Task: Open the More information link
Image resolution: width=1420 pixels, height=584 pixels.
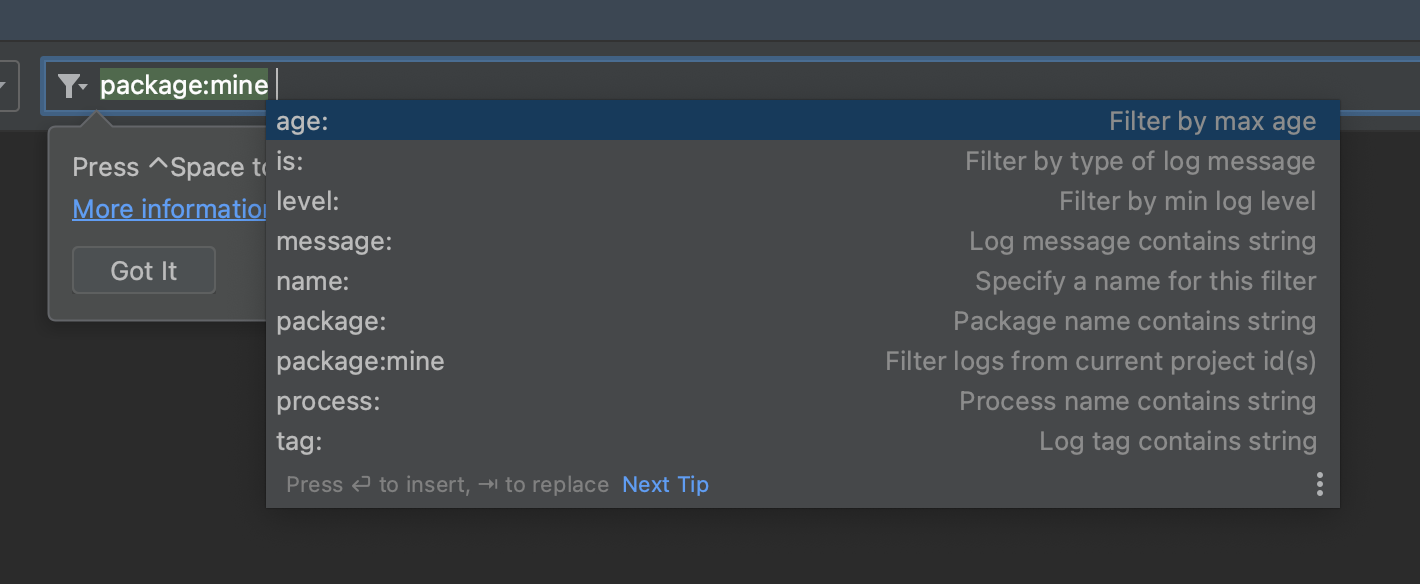Action: [166, 208]
